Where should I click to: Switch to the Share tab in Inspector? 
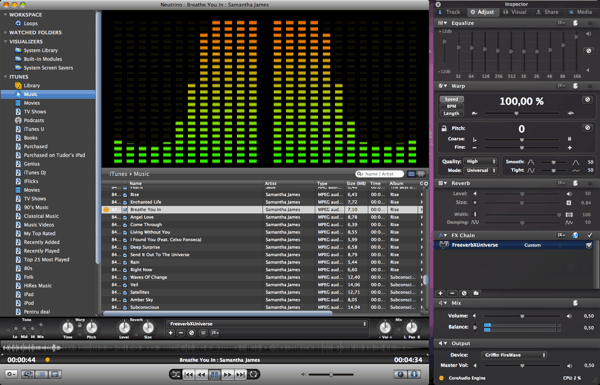point(547,12)
